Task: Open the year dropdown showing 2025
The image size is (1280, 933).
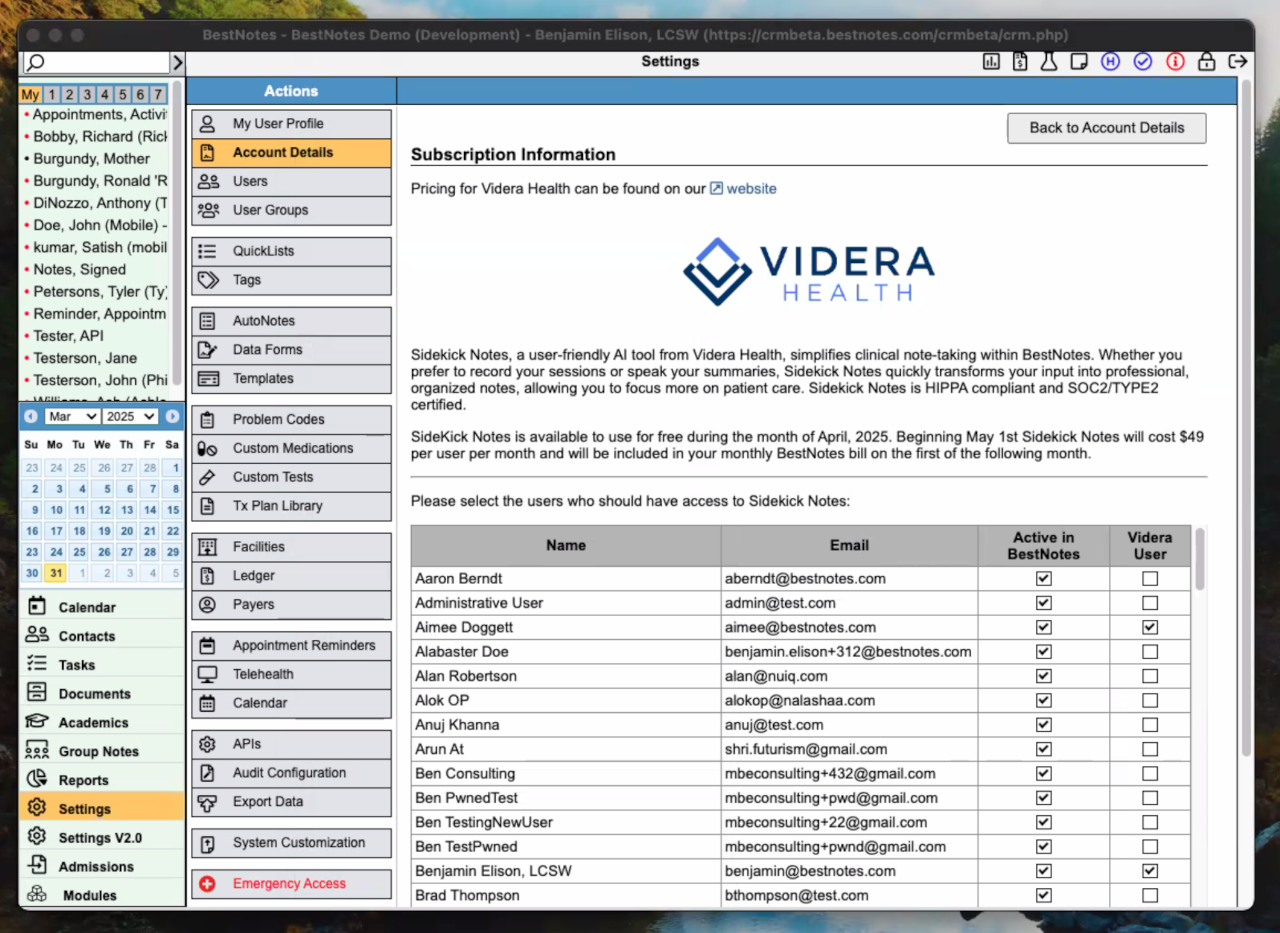Action: point(130,416)
